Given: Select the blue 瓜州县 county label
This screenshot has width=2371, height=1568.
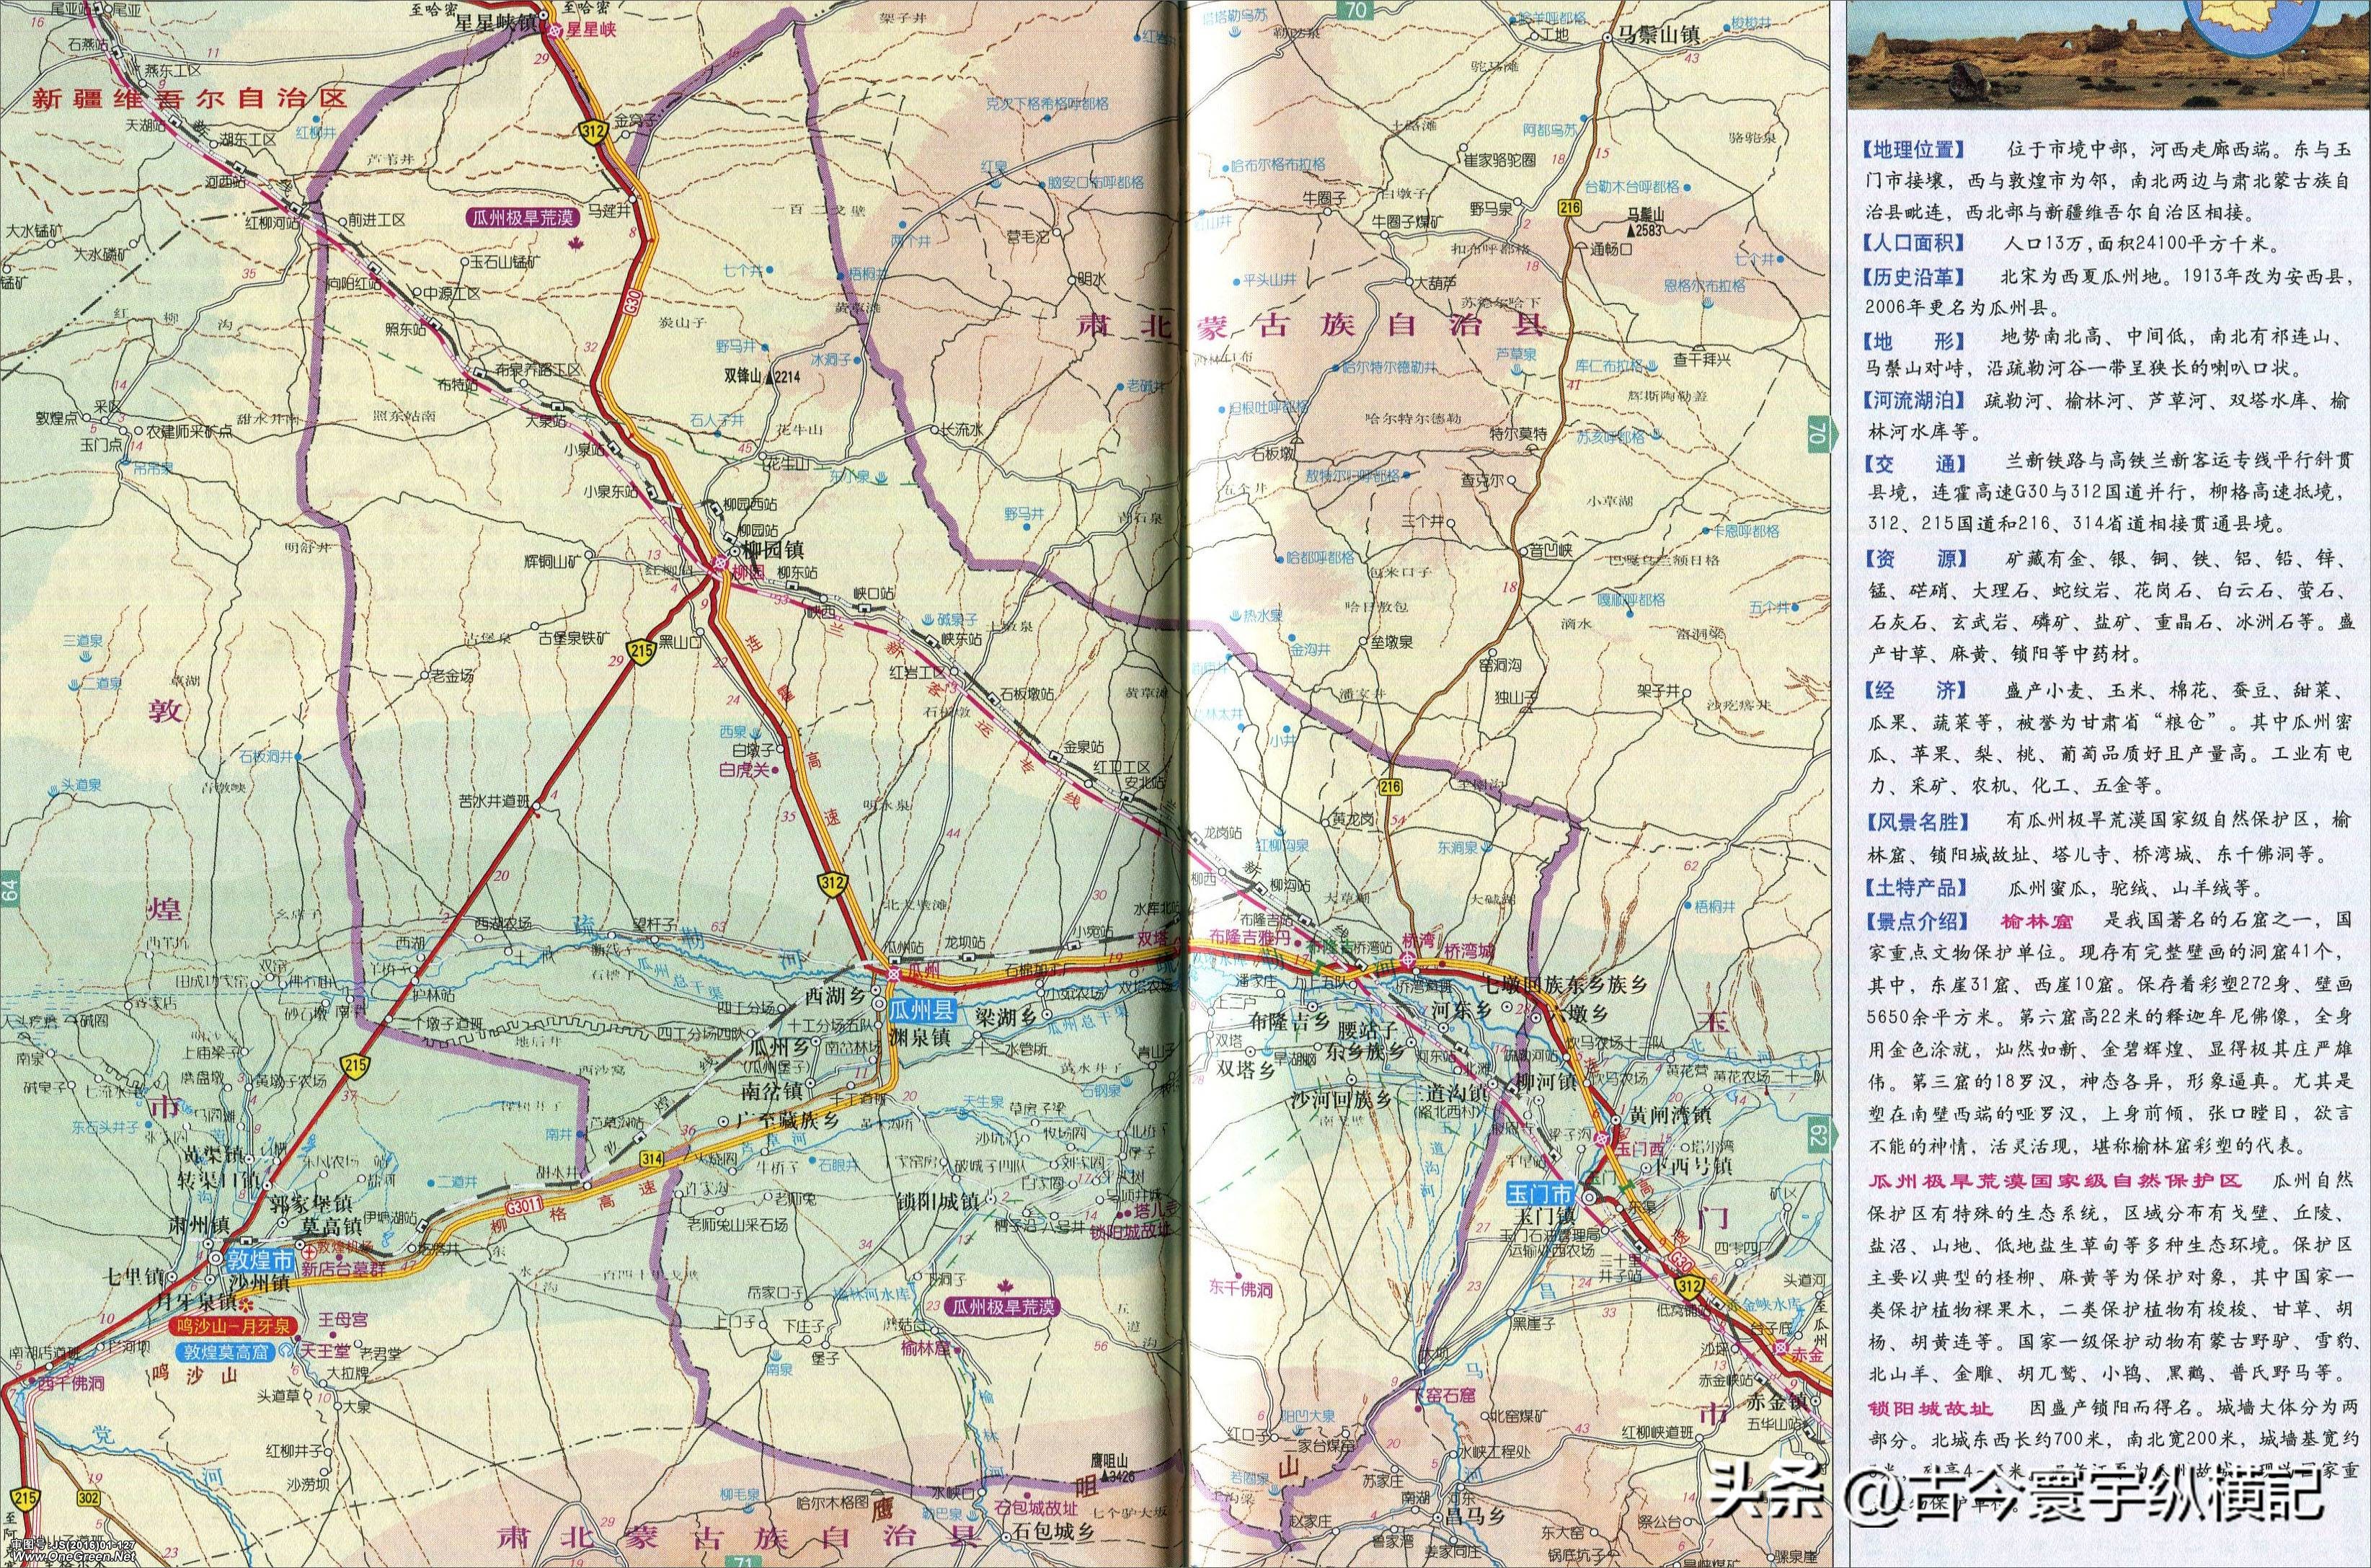Looking at the screenshot, I should click(x=922, y=1012).
